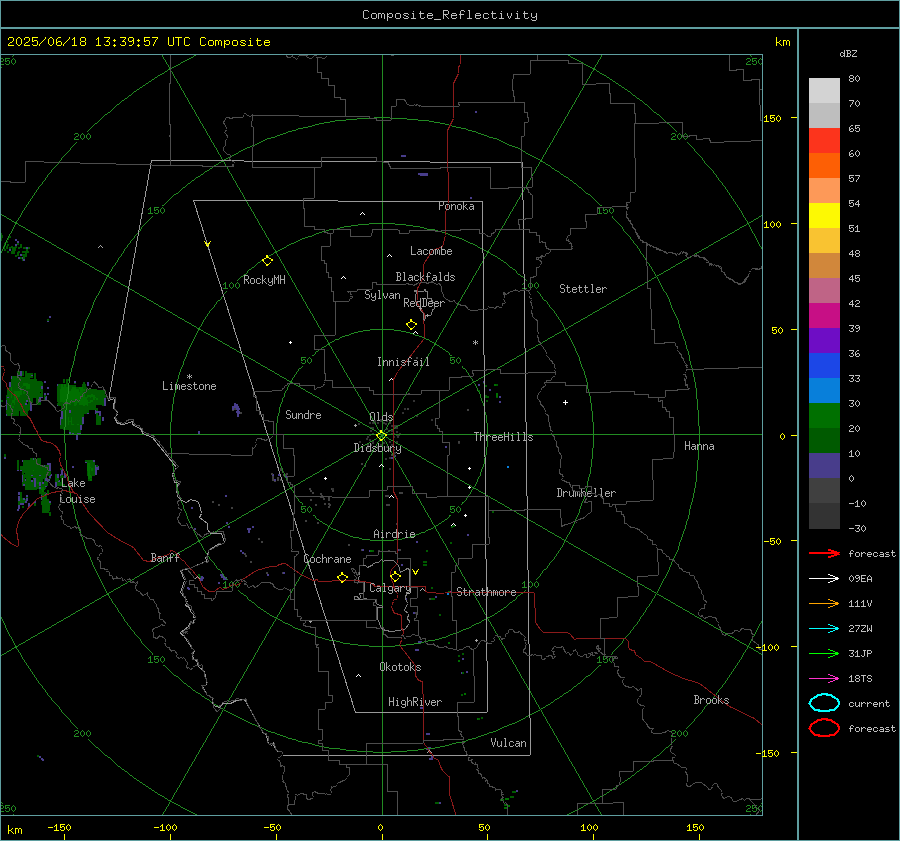This screenshot has width=900, height=841.
Task: Click the yellow diamond marker above Calgary
Action: click(x=395, y=576)
